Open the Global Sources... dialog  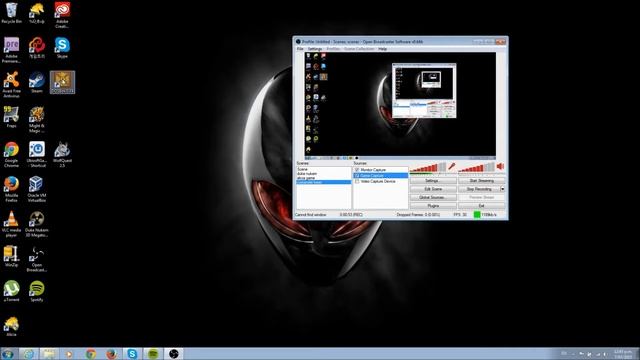pos(433,197)
